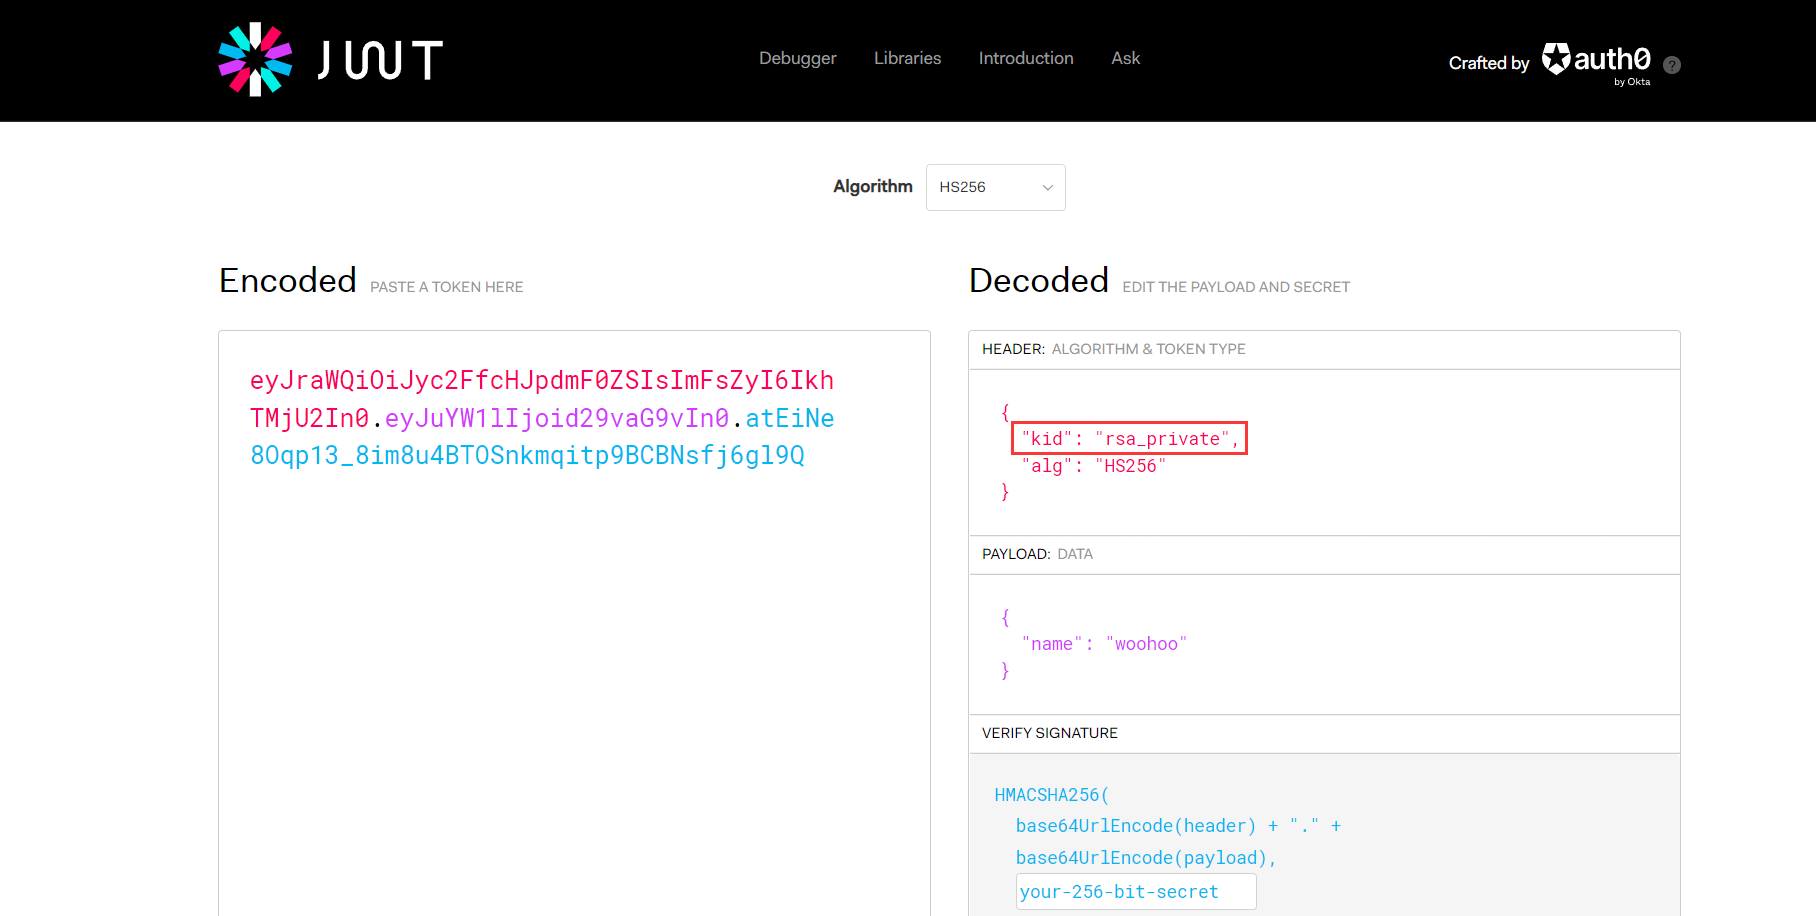
Task: Click the PAYLOAD: DATA section title
Action: tap(1037, 554)
